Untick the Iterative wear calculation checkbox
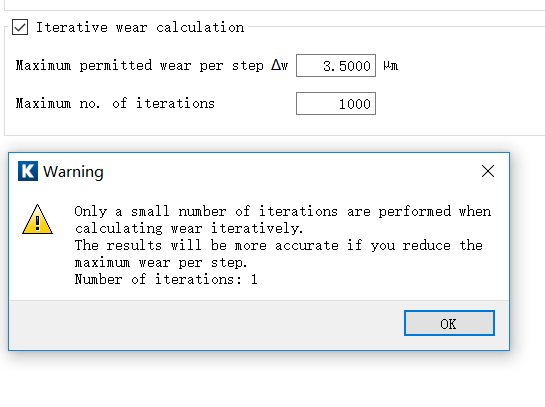 (x=20, y=27)
